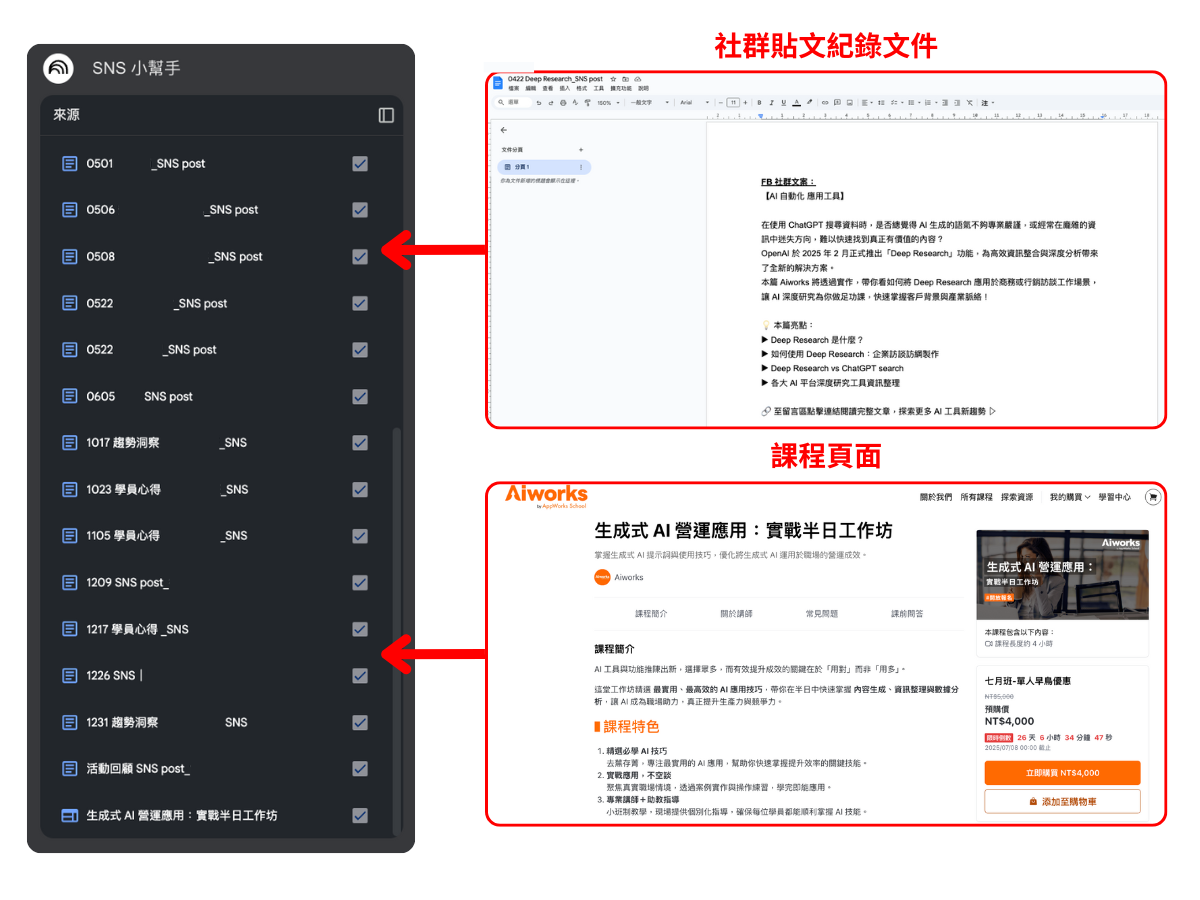The width and height of the screenshot is (1200, 900).
Task: Click the sources list vertical scrollbar
Action: (398, 630)
